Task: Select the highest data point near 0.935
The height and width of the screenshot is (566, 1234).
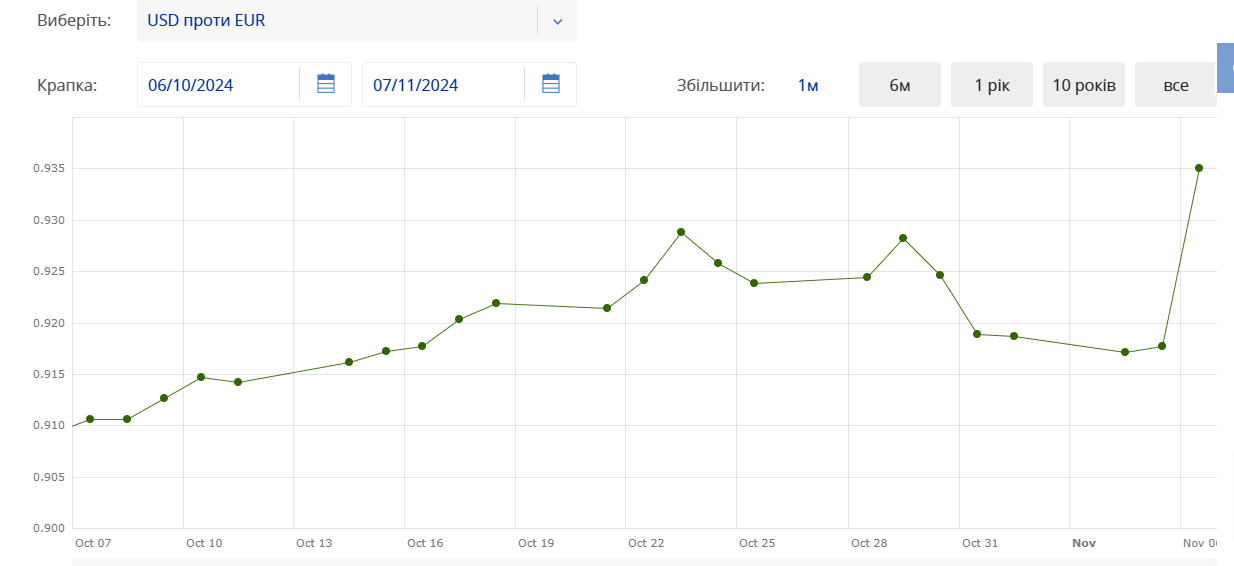Action: point(1199,168)
